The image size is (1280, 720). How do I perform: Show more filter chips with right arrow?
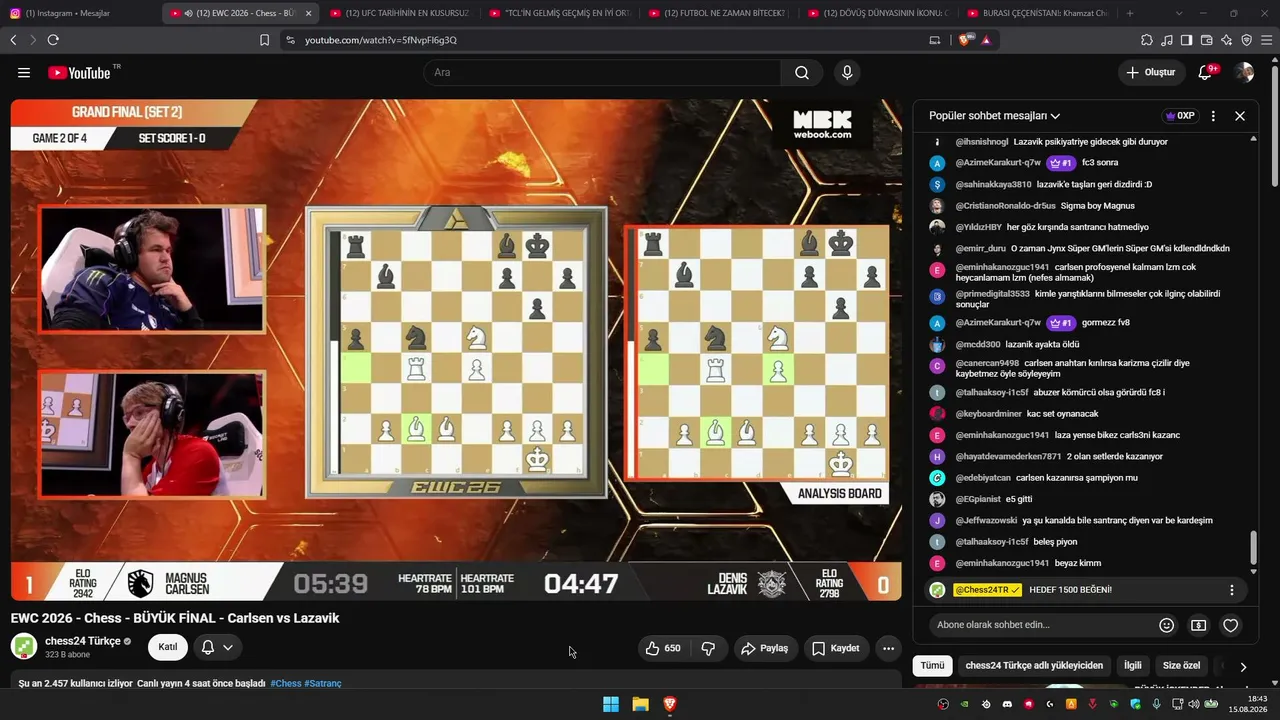[1243, 667]
